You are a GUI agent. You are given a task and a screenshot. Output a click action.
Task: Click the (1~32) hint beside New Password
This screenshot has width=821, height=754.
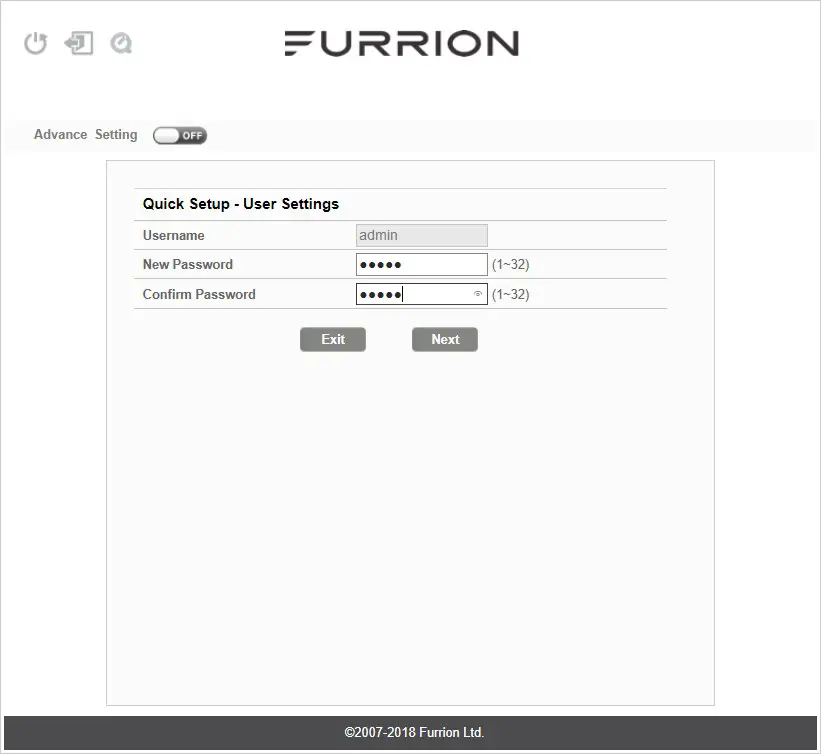[x=509, y=263]
